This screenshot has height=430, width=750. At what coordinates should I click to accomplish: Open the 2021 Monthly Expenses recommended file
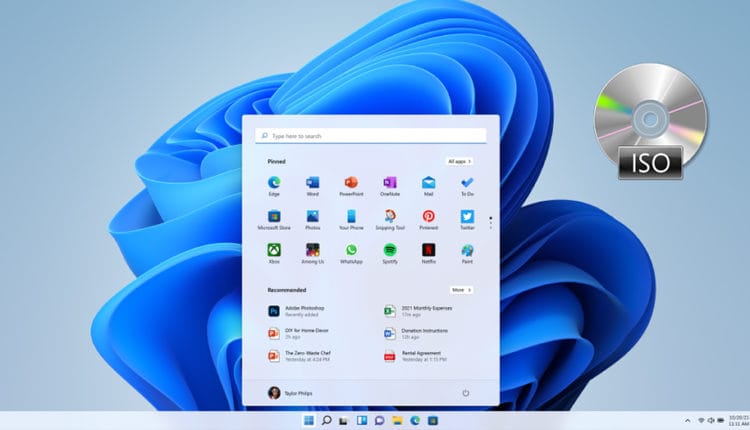coord(420,311)
